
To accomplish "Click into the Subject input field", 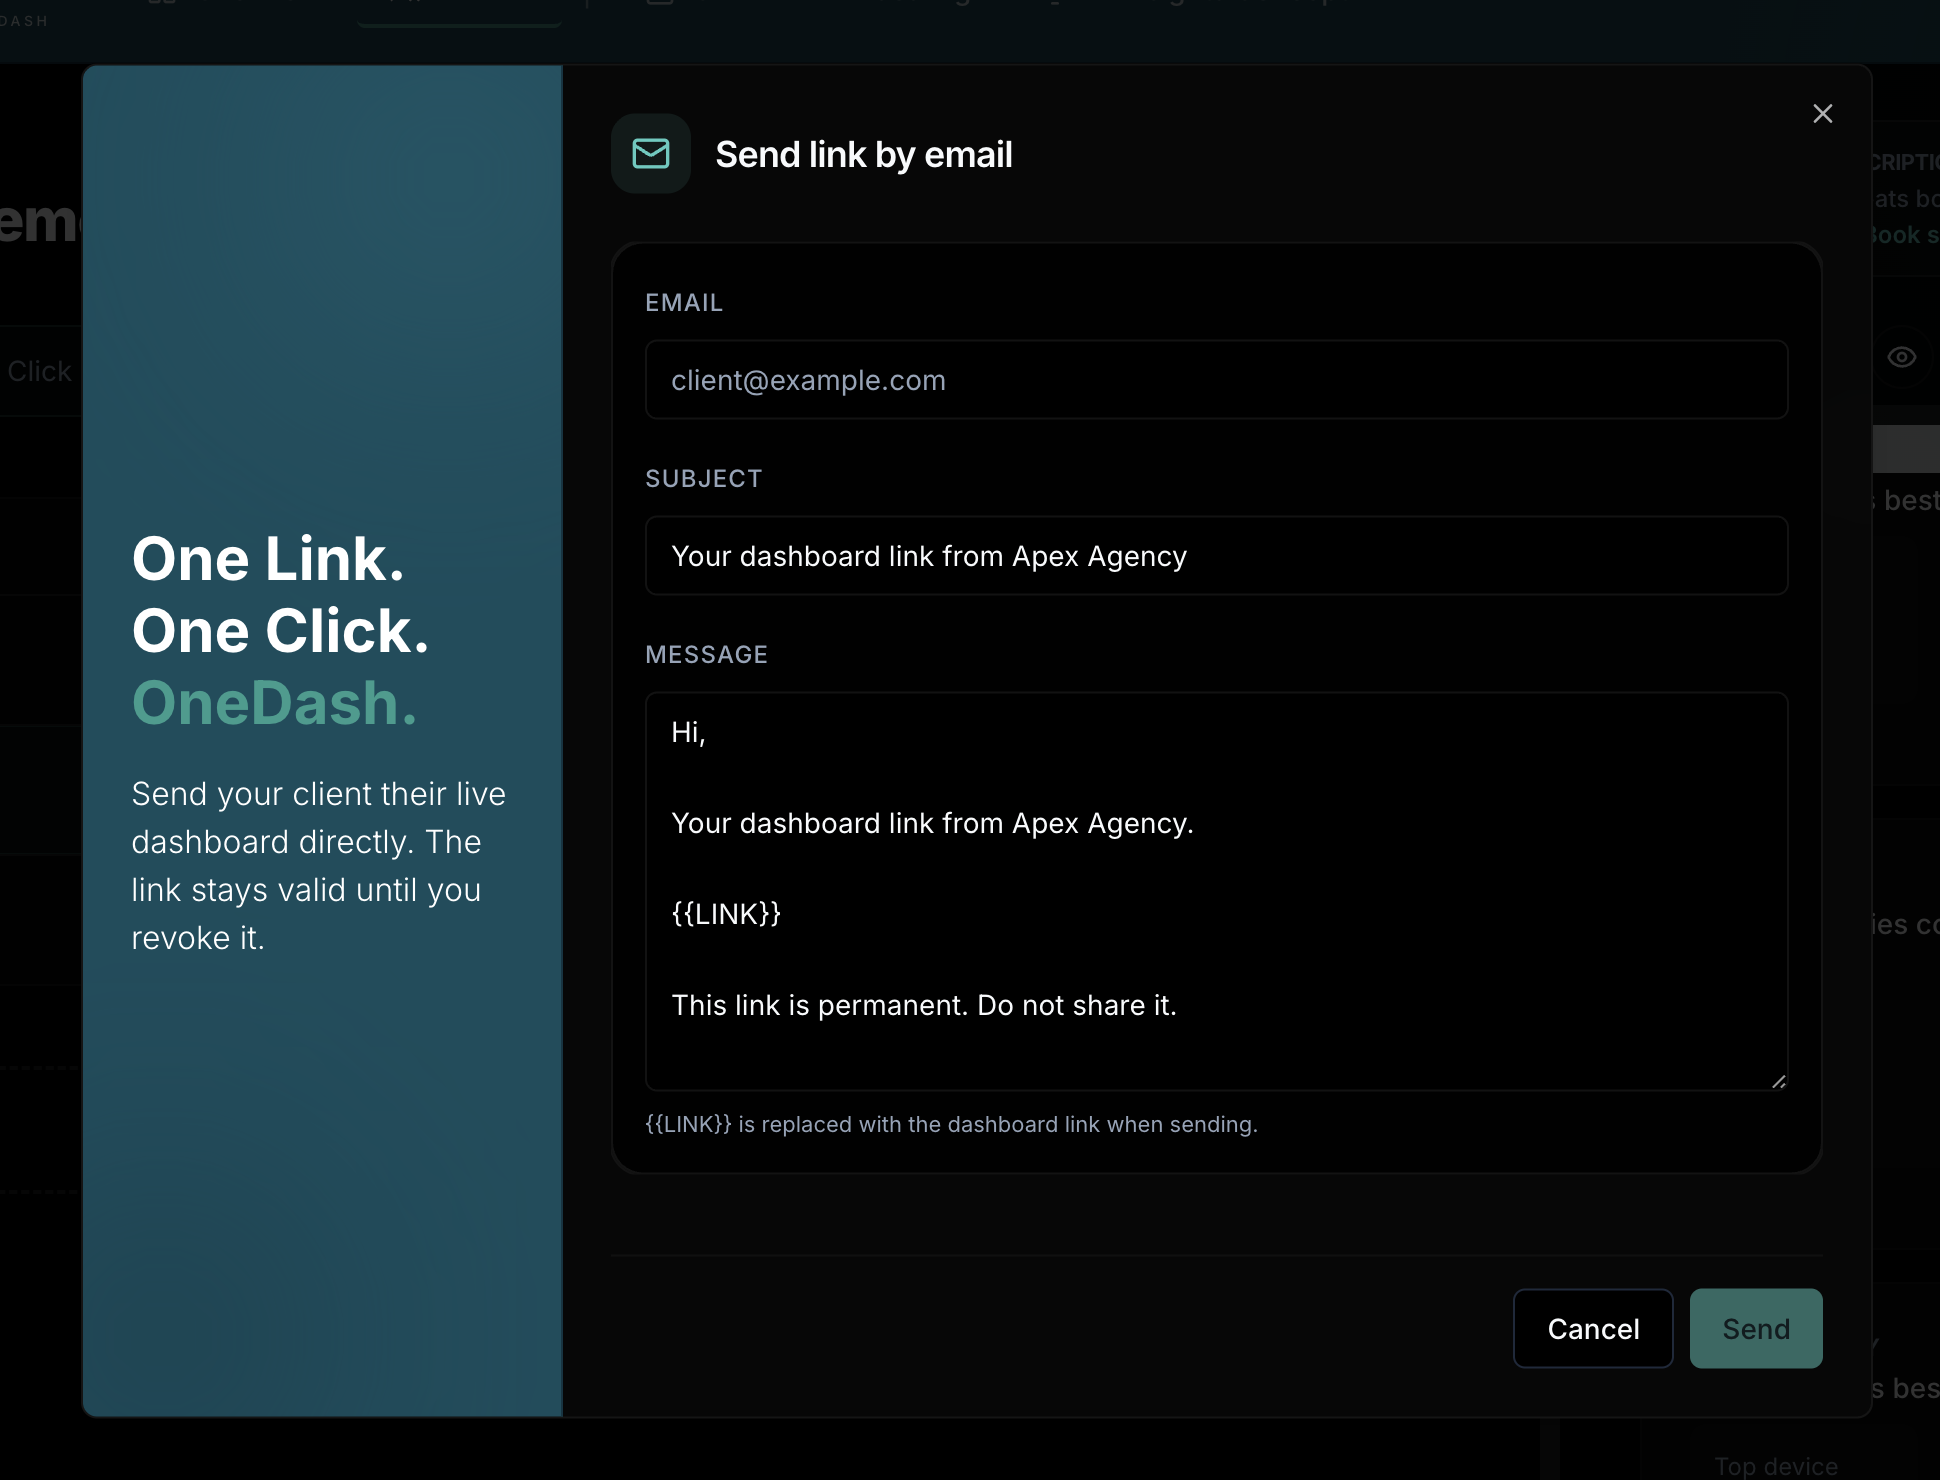I will pos(1216,556).
